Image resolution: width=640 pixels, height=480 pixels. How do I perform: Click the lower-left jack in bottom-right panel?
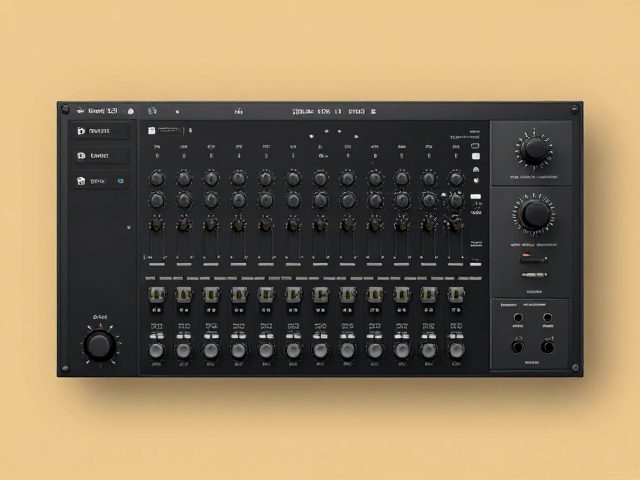tap(518, 347)
